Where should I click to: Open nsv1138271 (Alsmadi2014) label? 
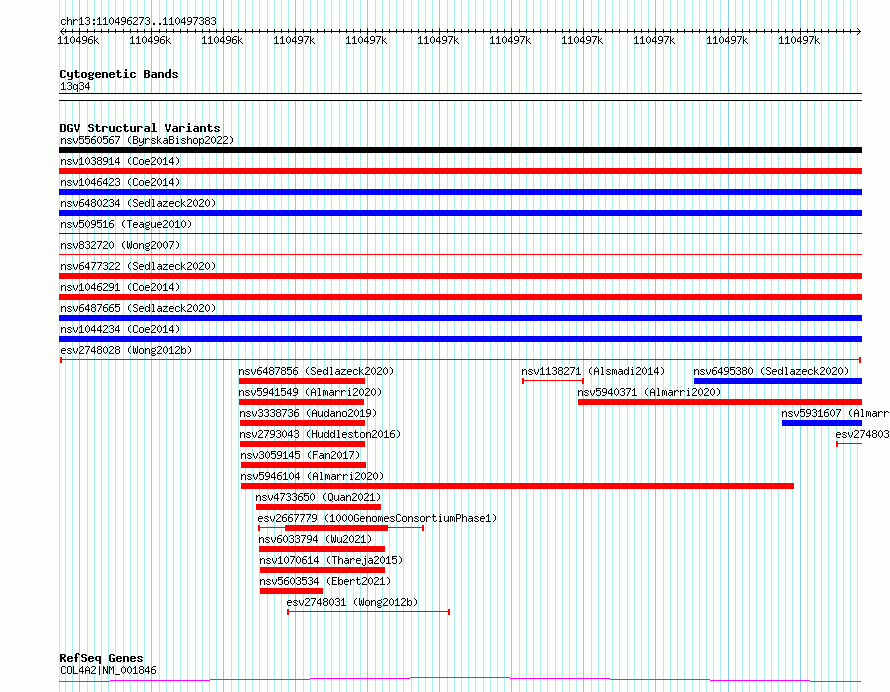tap(593, 371)
